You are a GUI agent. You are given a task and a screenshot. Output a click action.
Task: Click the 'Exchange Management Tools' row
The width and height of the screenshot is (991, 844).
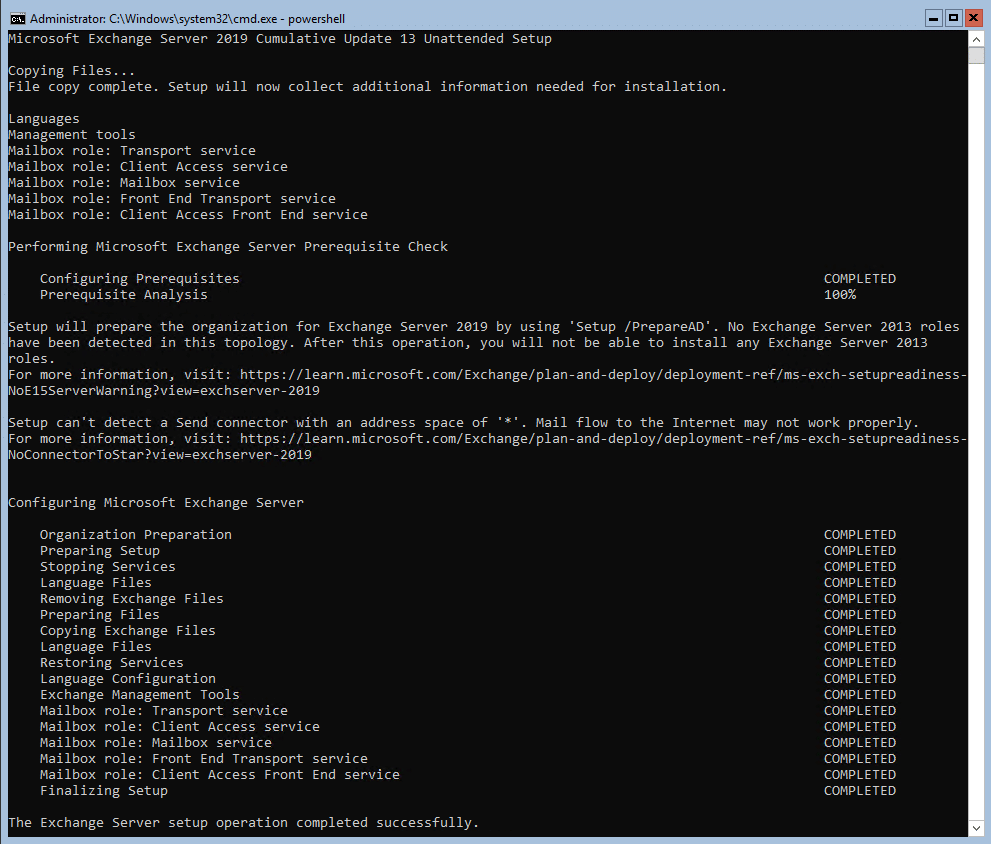point(468,695)
